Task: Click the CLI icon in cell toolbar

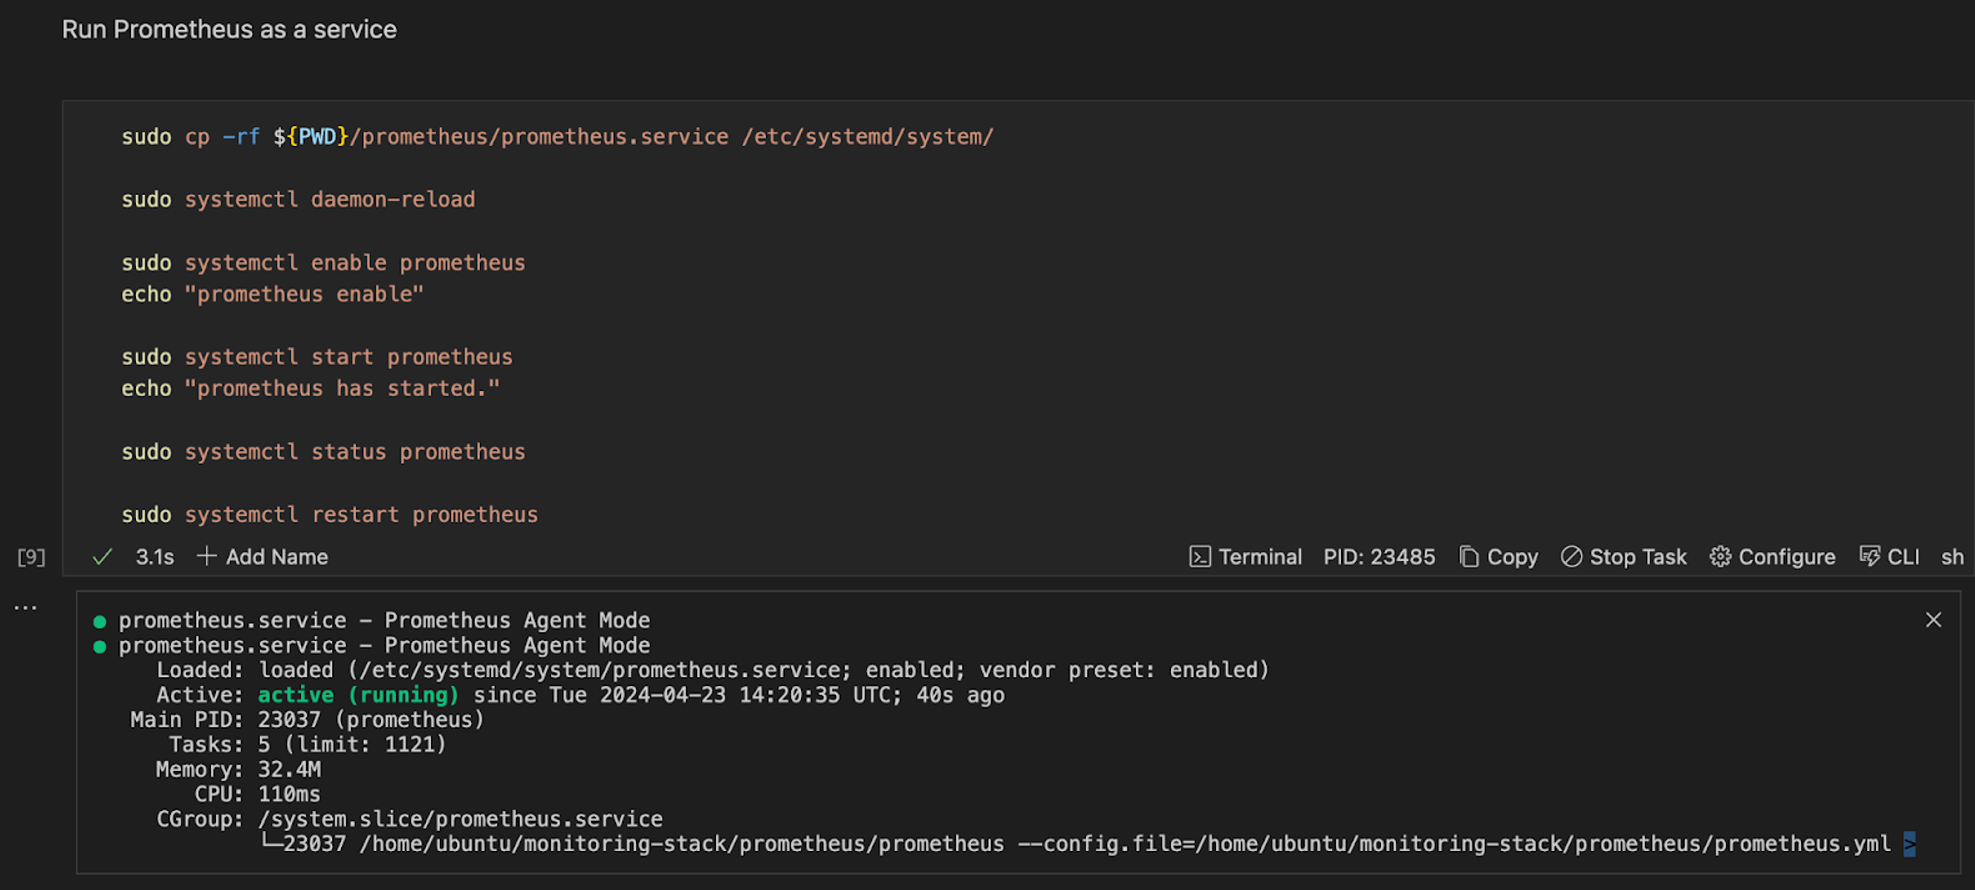Action: [1870, 557]
